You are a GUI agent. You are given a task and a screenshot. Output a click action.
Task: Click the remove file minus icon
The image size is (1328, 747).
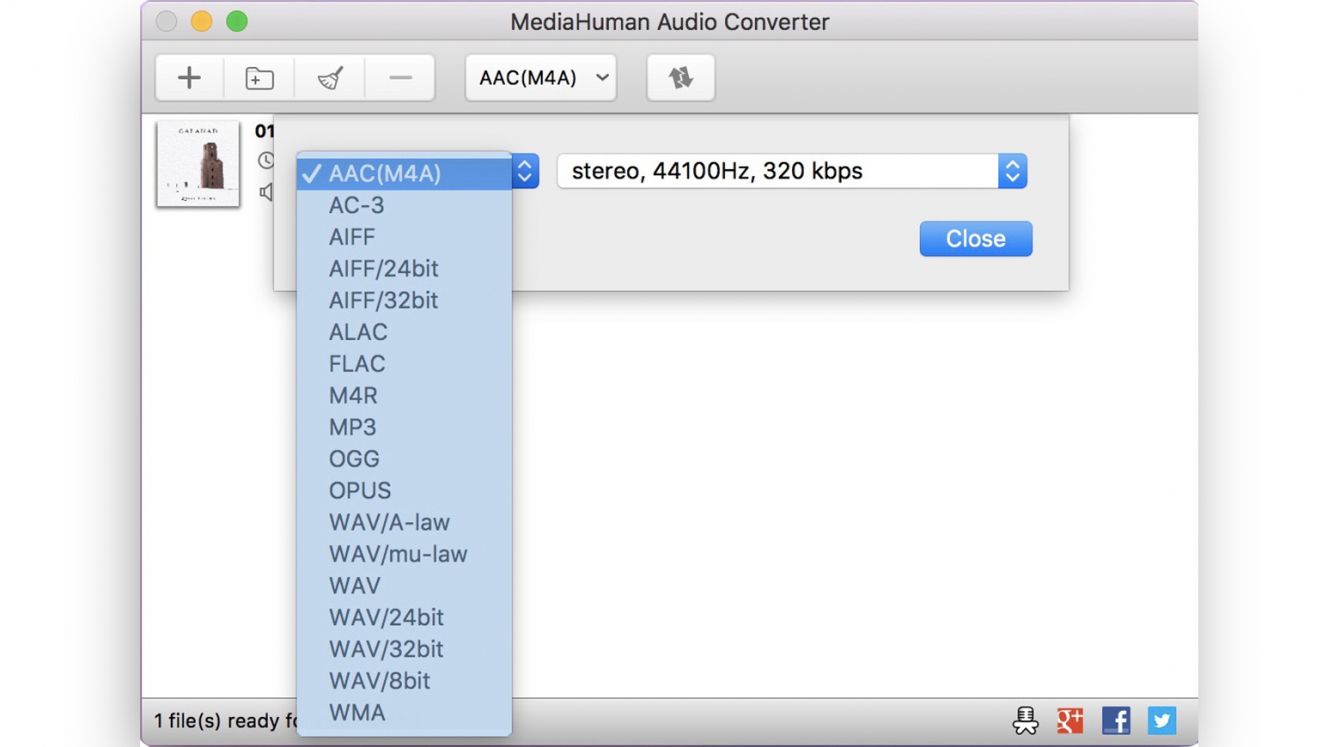[400, 78]
